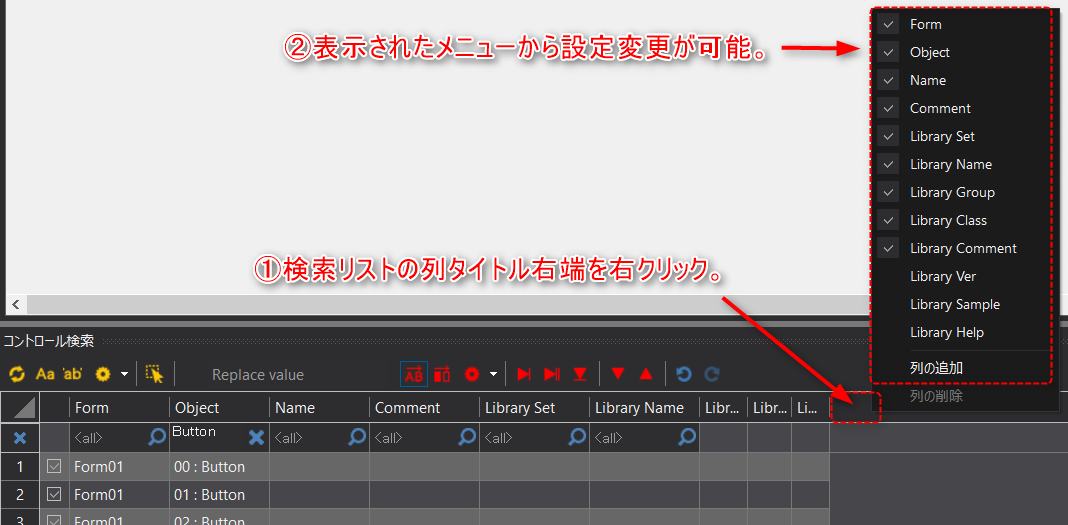Image resolution: width=1068 pixels, height=525 pixels.
Task: Open the Form column filter search
Action: coord(157,437)
